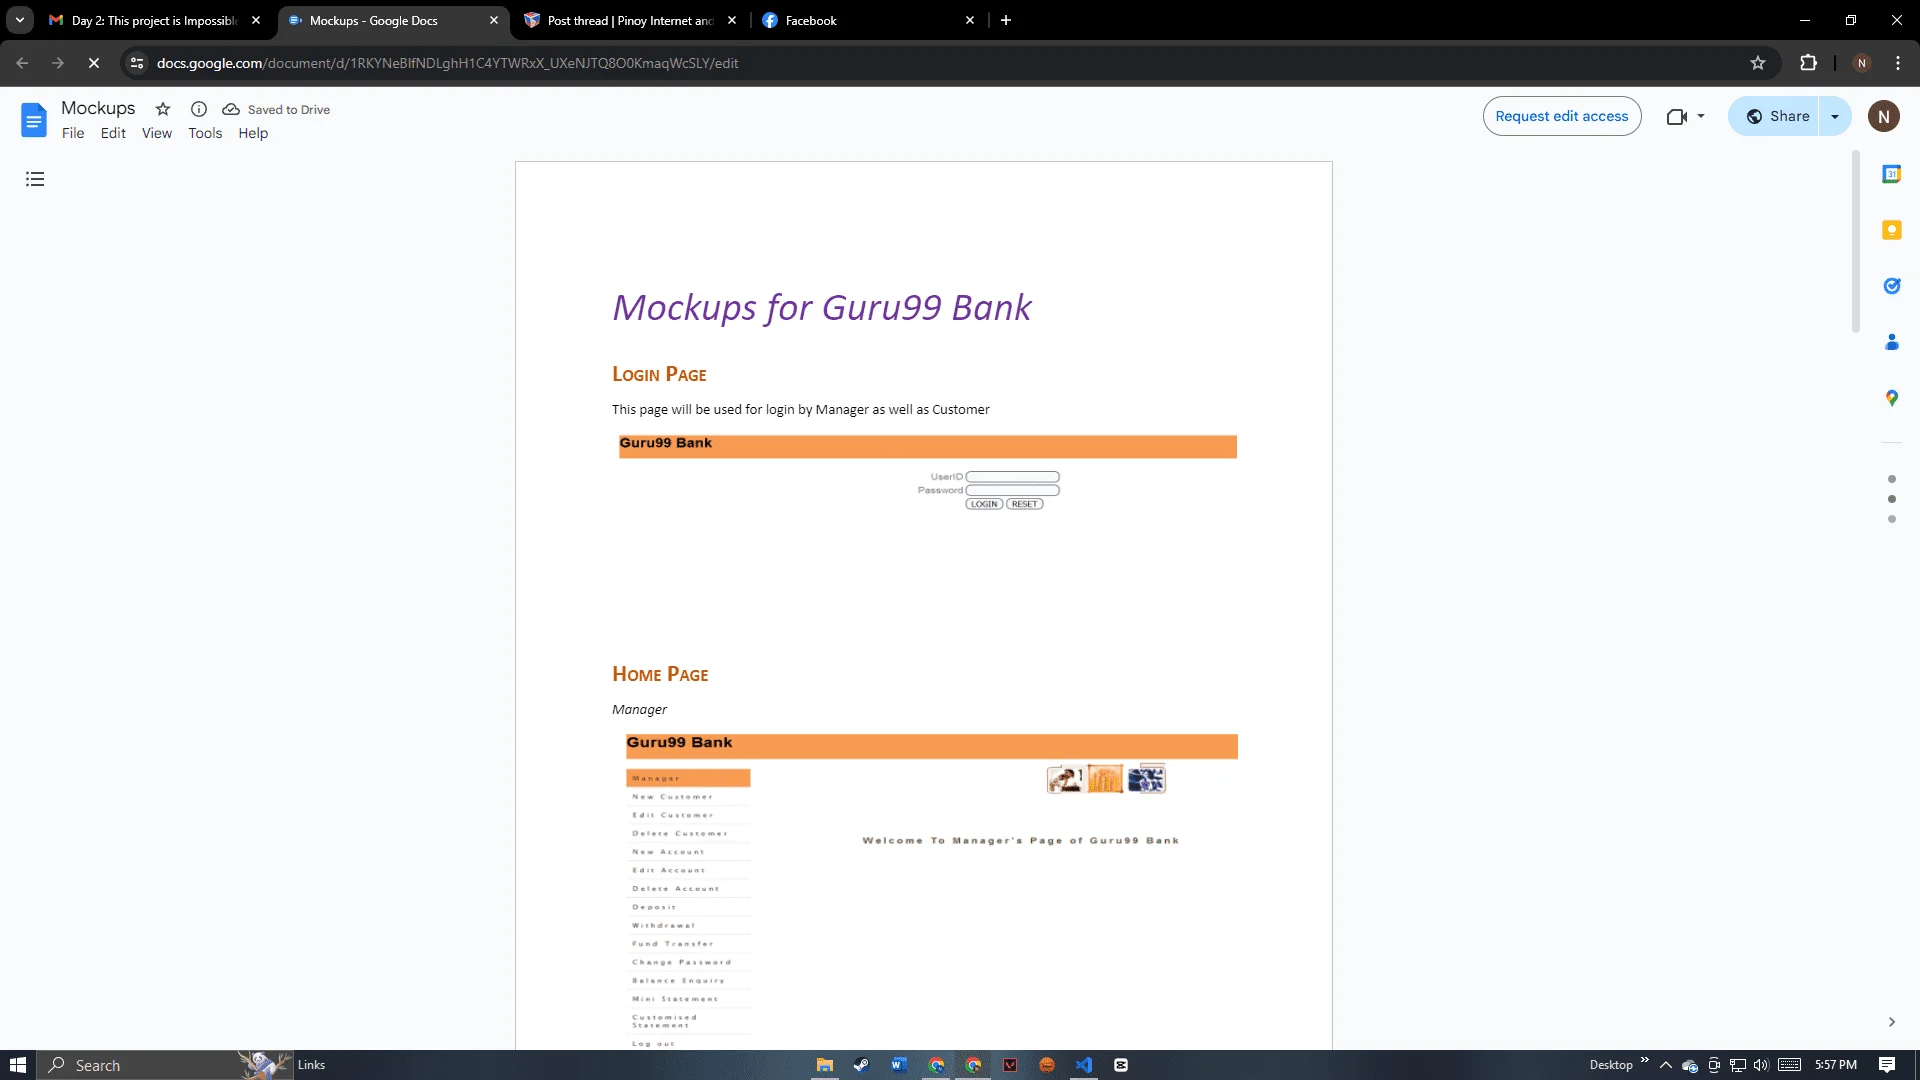
Task: Open the Google account avatar N
Action: [x=1883, y=117]
